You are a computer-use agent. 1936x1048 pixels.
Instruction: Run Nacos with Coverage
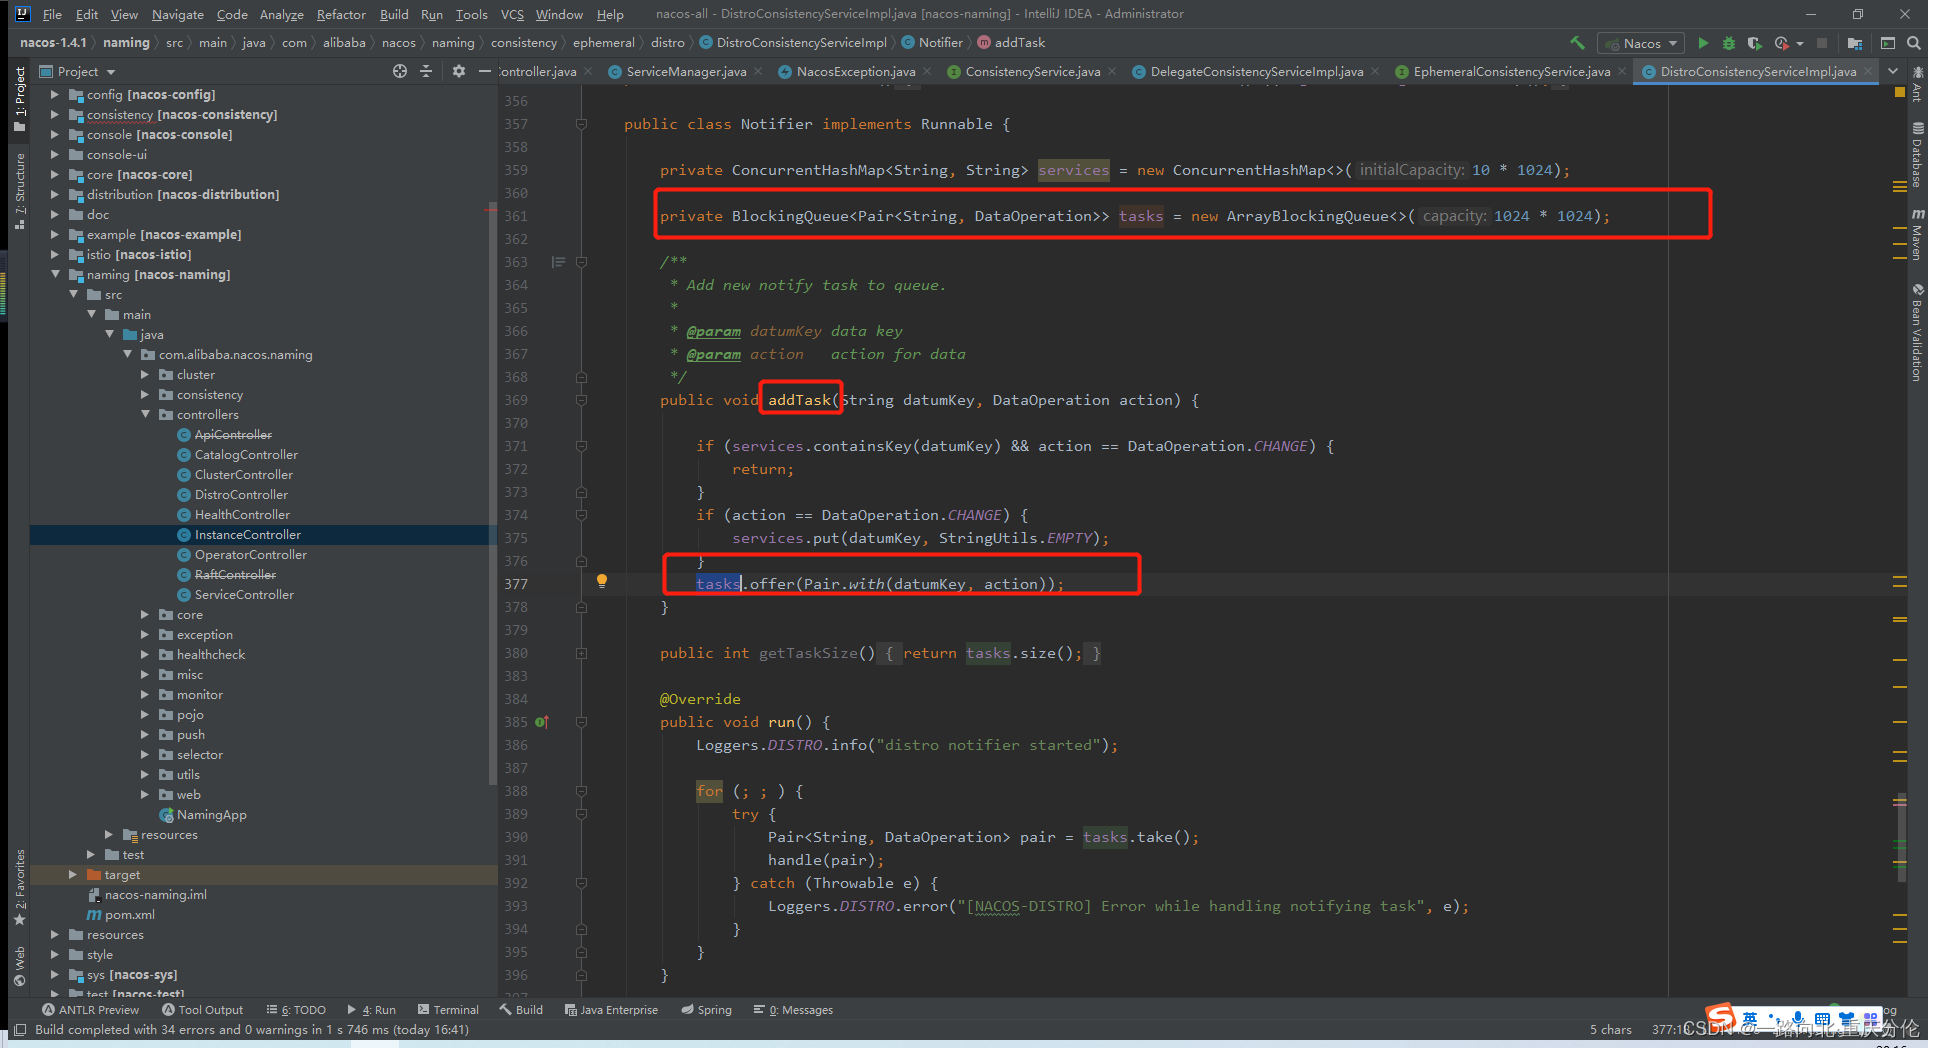pyautogui.click(x=1754, y=43)
